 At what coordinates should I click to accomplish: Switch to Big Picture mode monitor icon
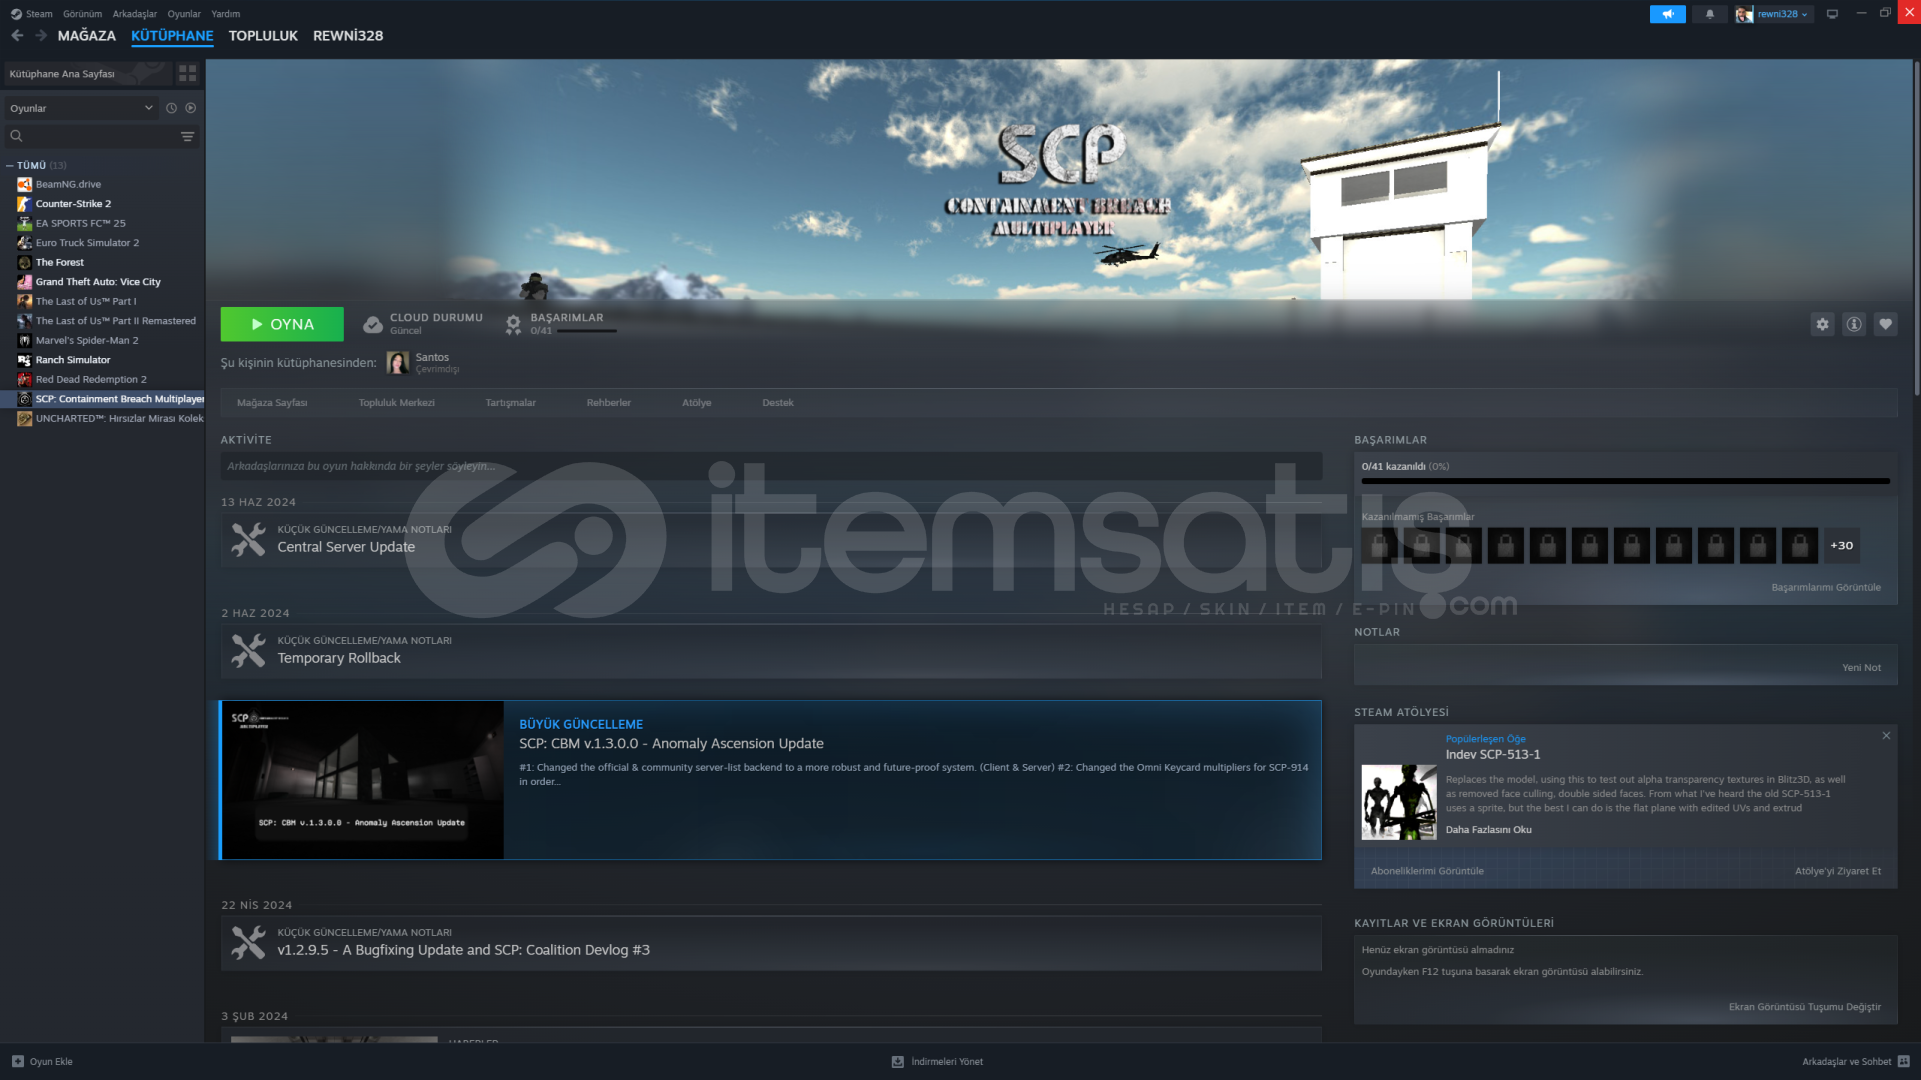(1832, 14)
